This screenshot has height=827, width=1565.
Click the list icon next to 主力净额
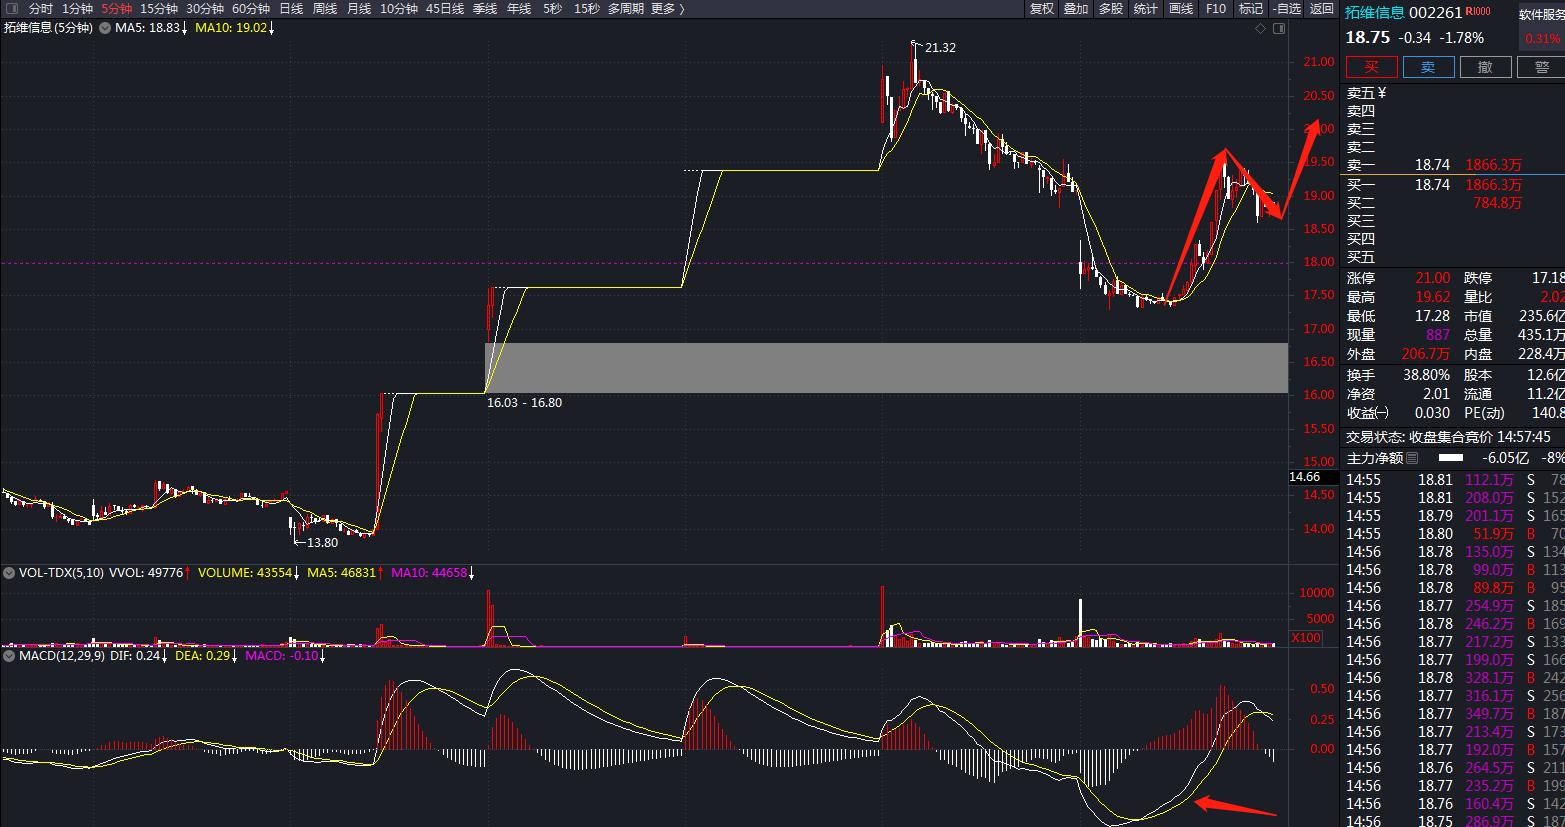point(1412,458)
